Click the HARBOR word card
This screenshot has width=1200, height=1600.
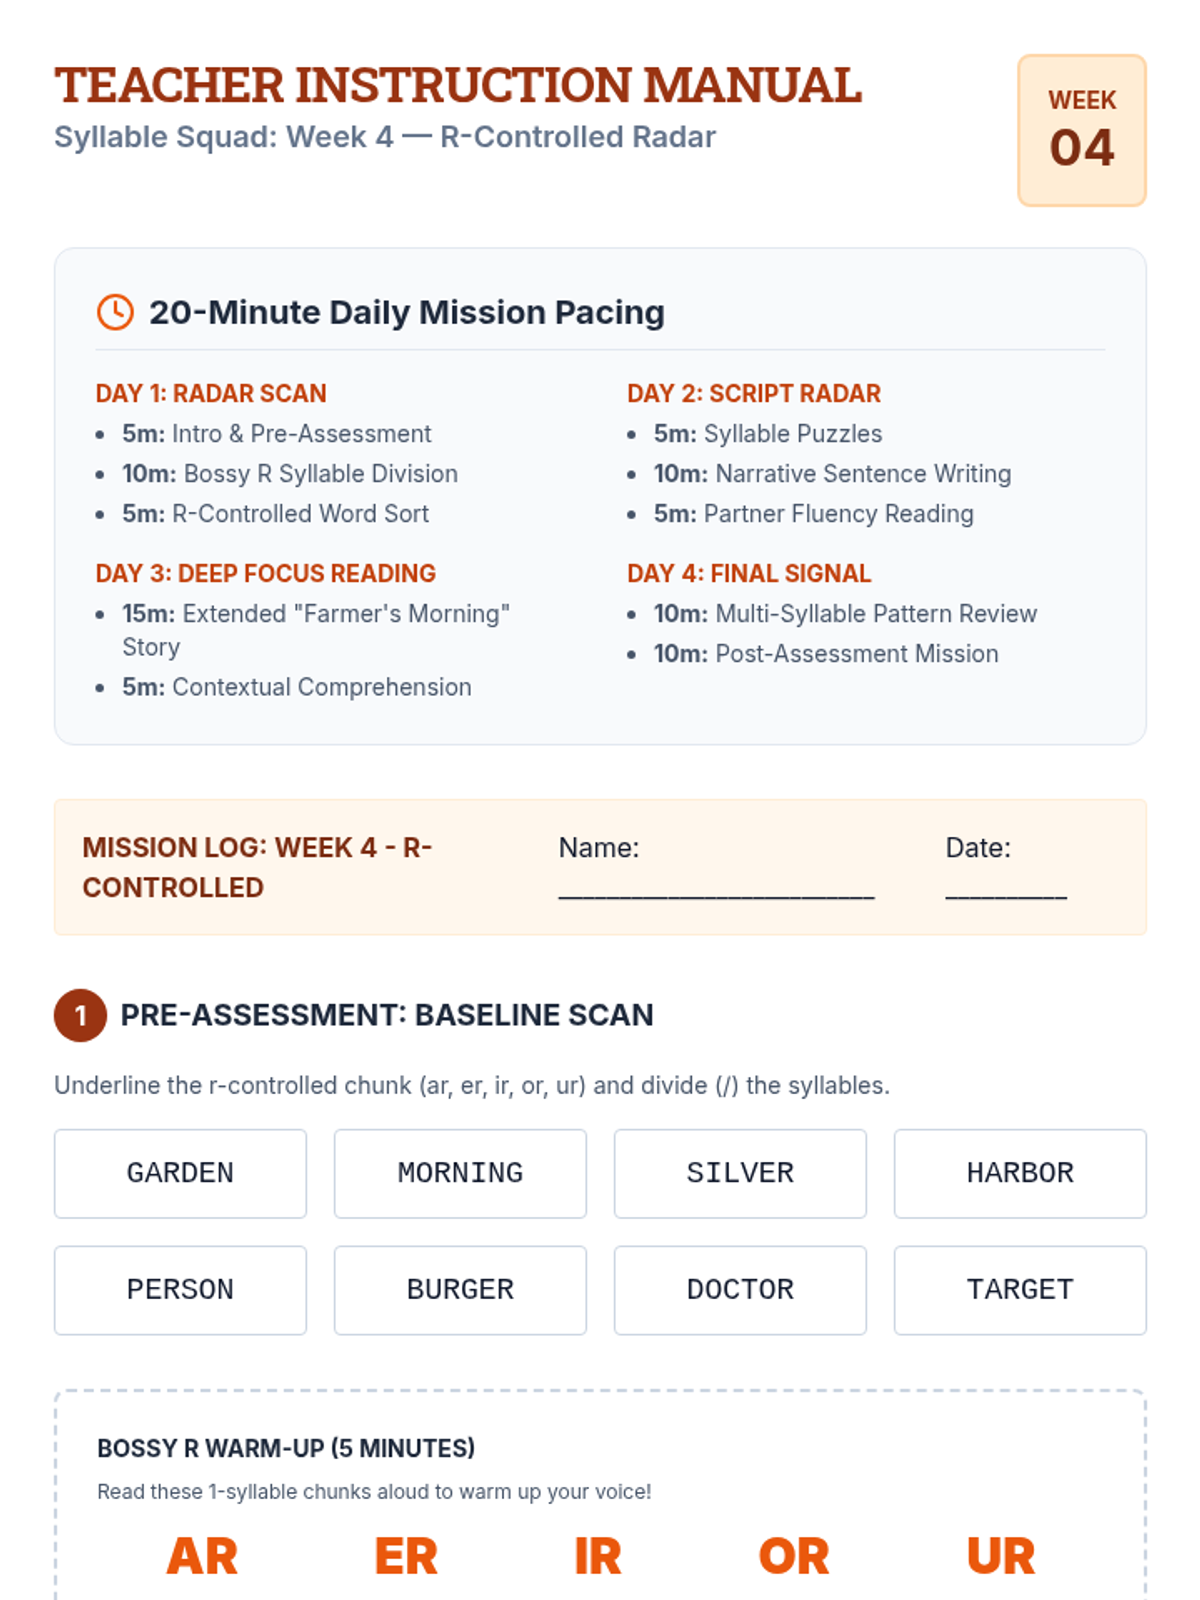[1020, 1173]
